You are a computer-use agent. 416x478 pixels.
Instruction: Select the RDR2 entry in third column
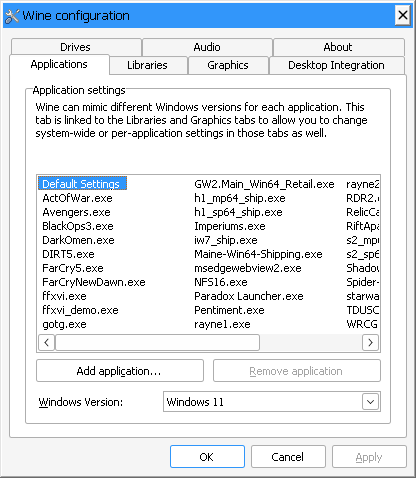pyautogui.click(x=363, y=198)
